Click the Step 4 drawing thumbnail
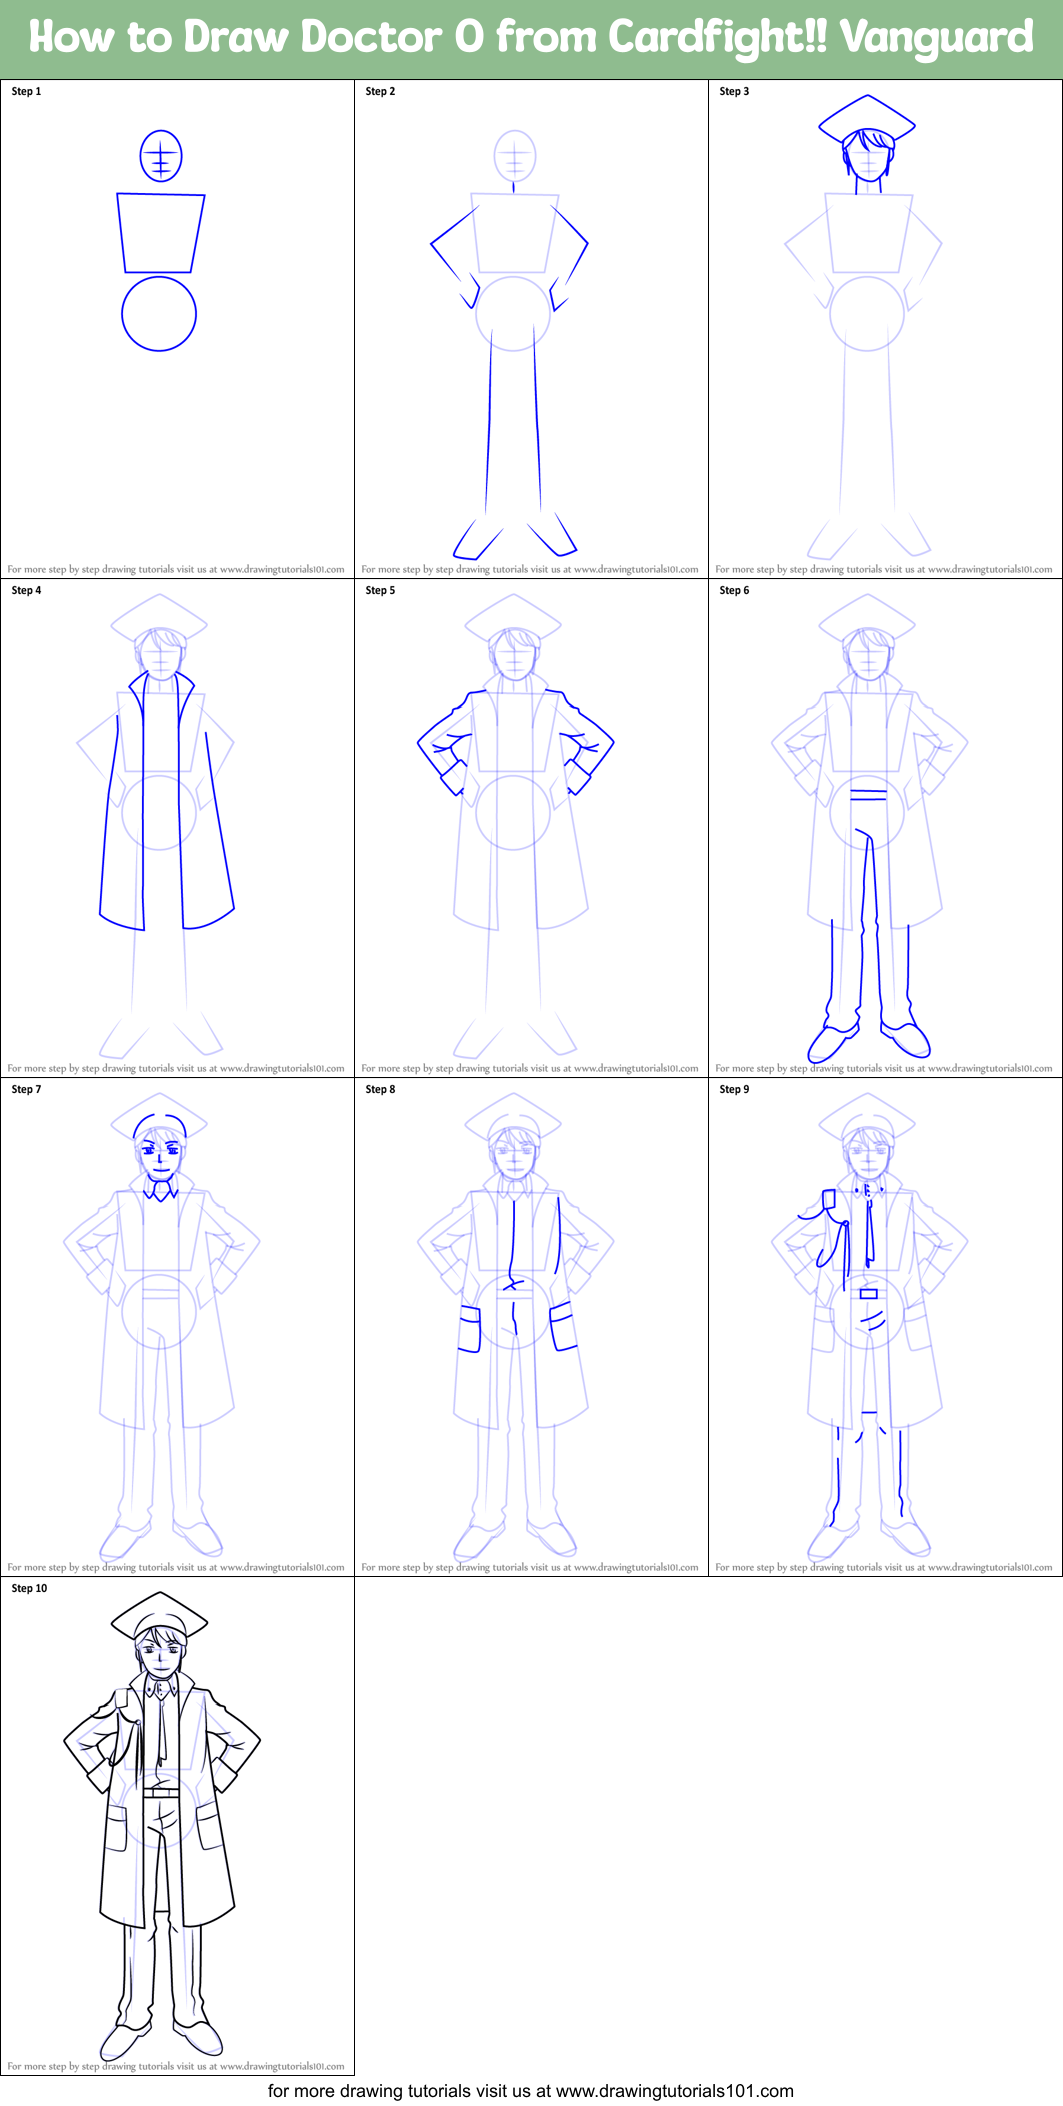Screen dimensions: 1063x2106 [x=177, y=828]
